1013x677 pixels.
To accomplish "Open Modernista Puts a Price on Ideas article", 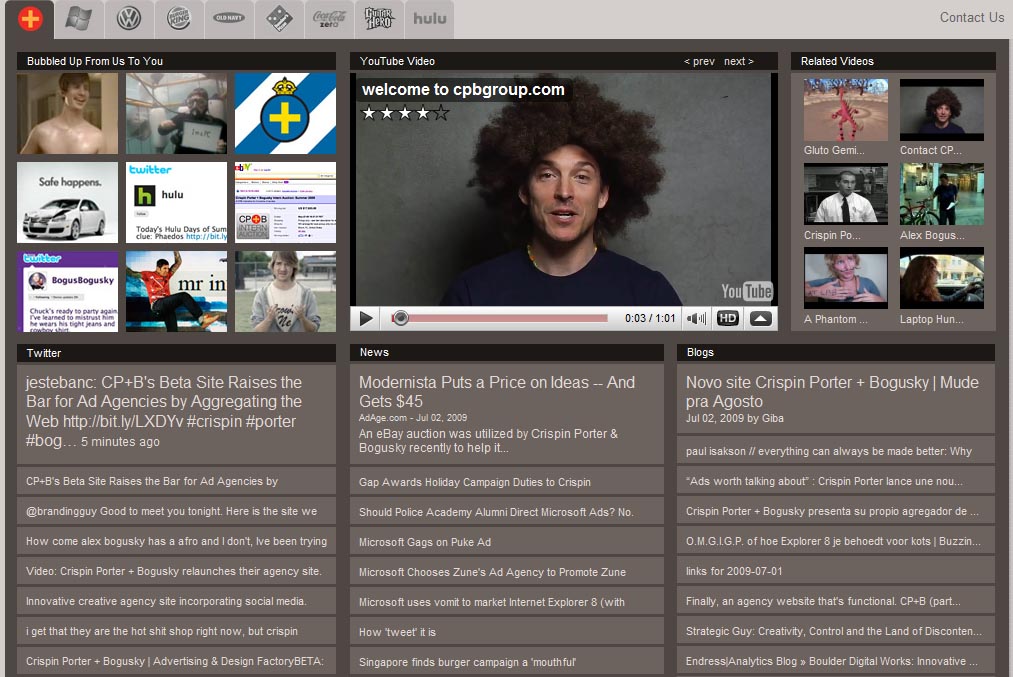I will (x=507, y=414).
